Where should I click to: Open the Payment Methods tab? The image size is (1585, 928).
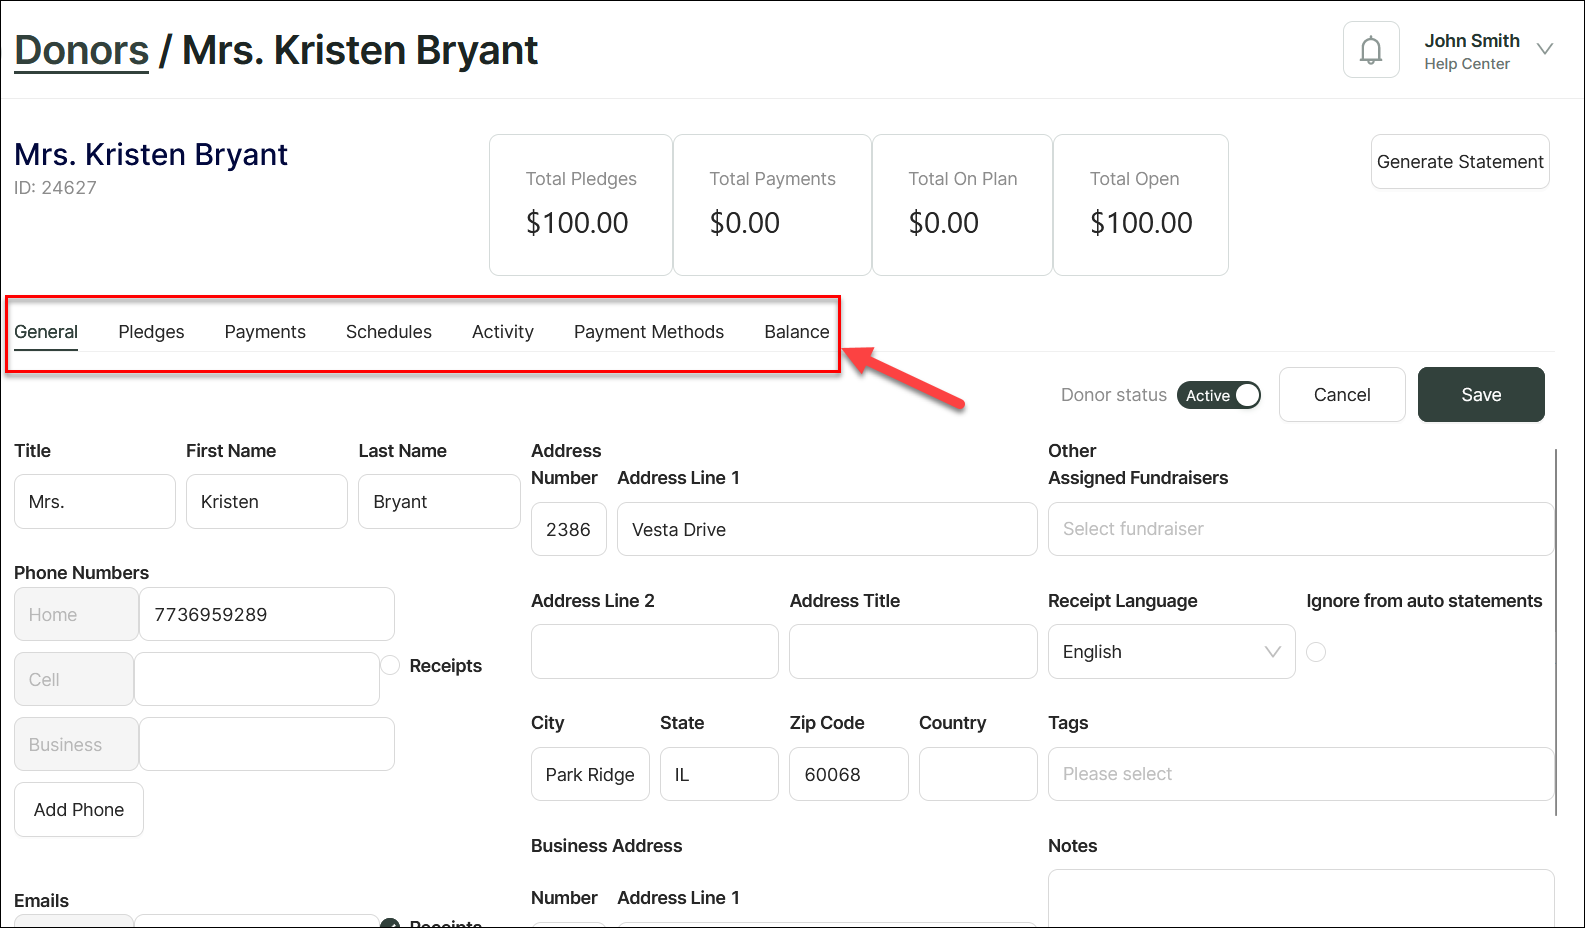[648, 332]
